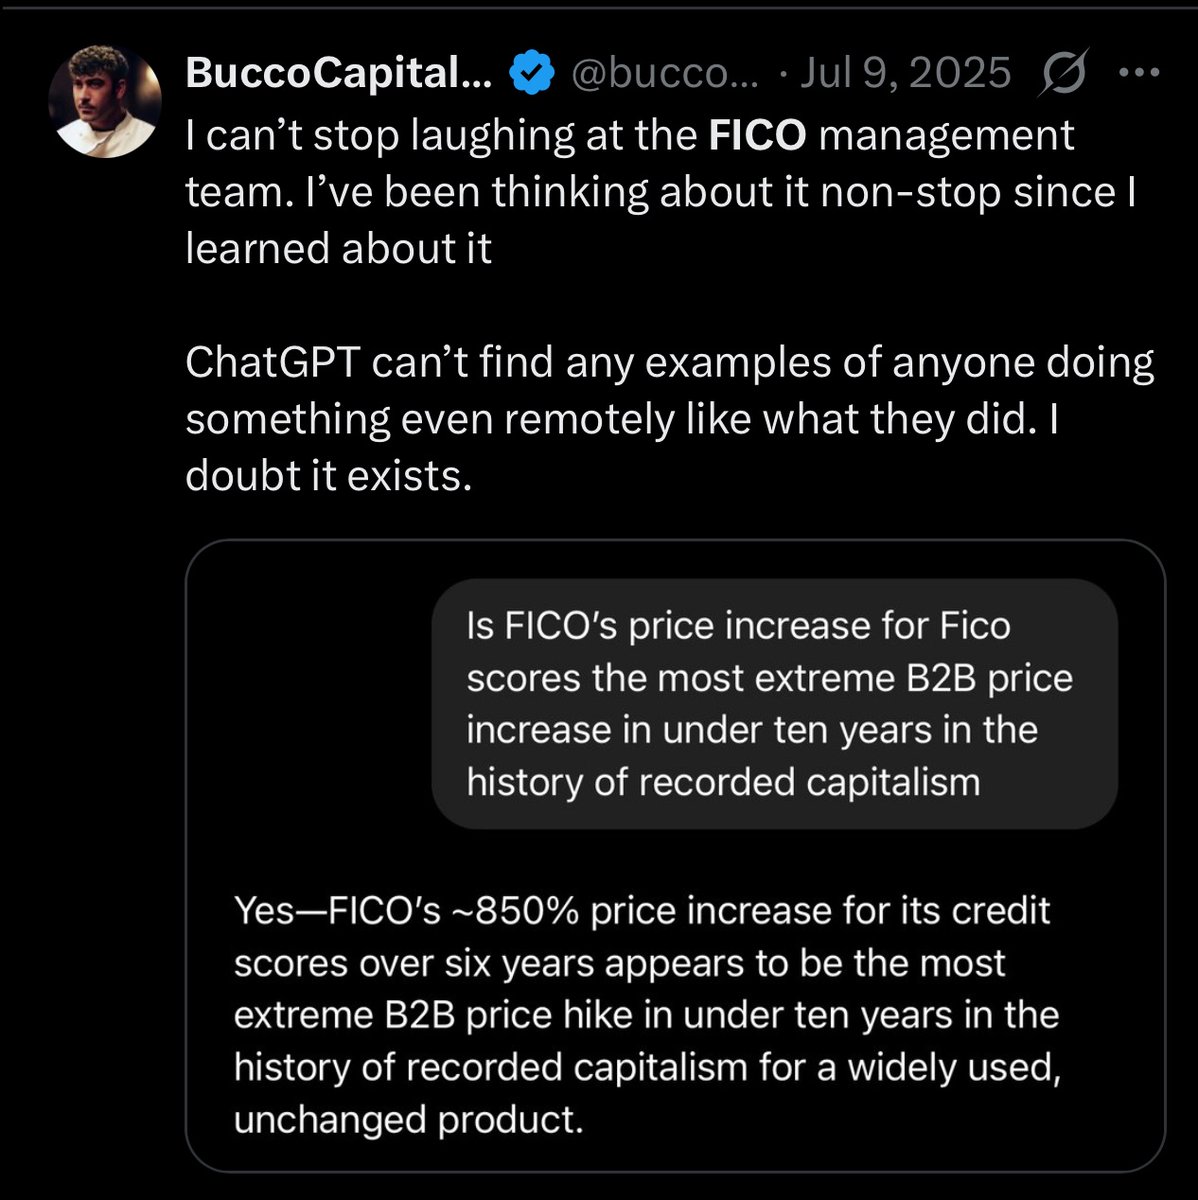
Task: Click the blue verified checkmark badge
Action: coord(532,73)
